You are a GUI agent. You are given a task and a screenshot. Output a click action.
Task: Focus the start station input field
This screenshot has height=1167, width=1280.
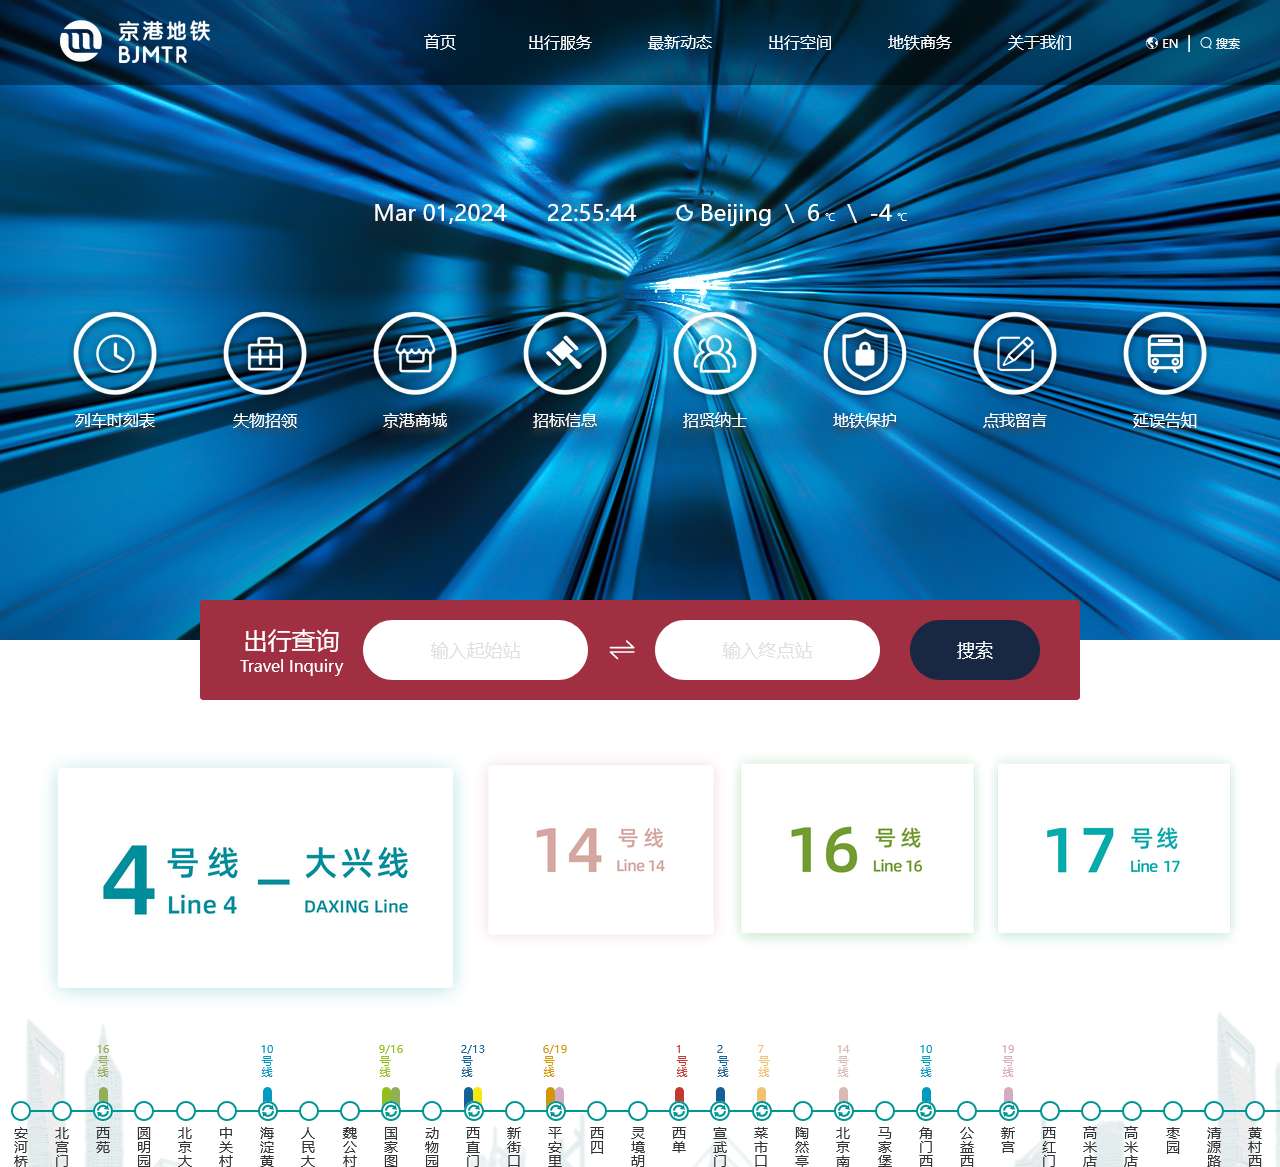(x=475, y=650)
